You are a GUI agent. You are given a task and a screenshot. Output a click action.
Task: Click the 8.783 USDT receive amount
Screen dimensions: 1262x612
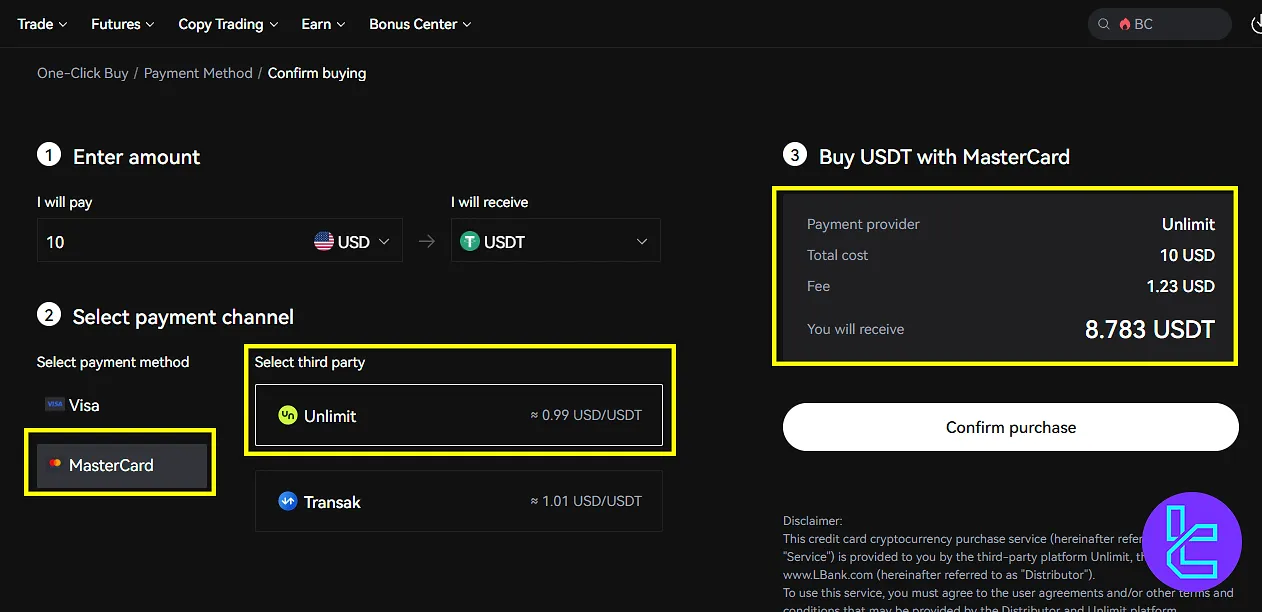pyautogui.click(x=1150, y=329)
